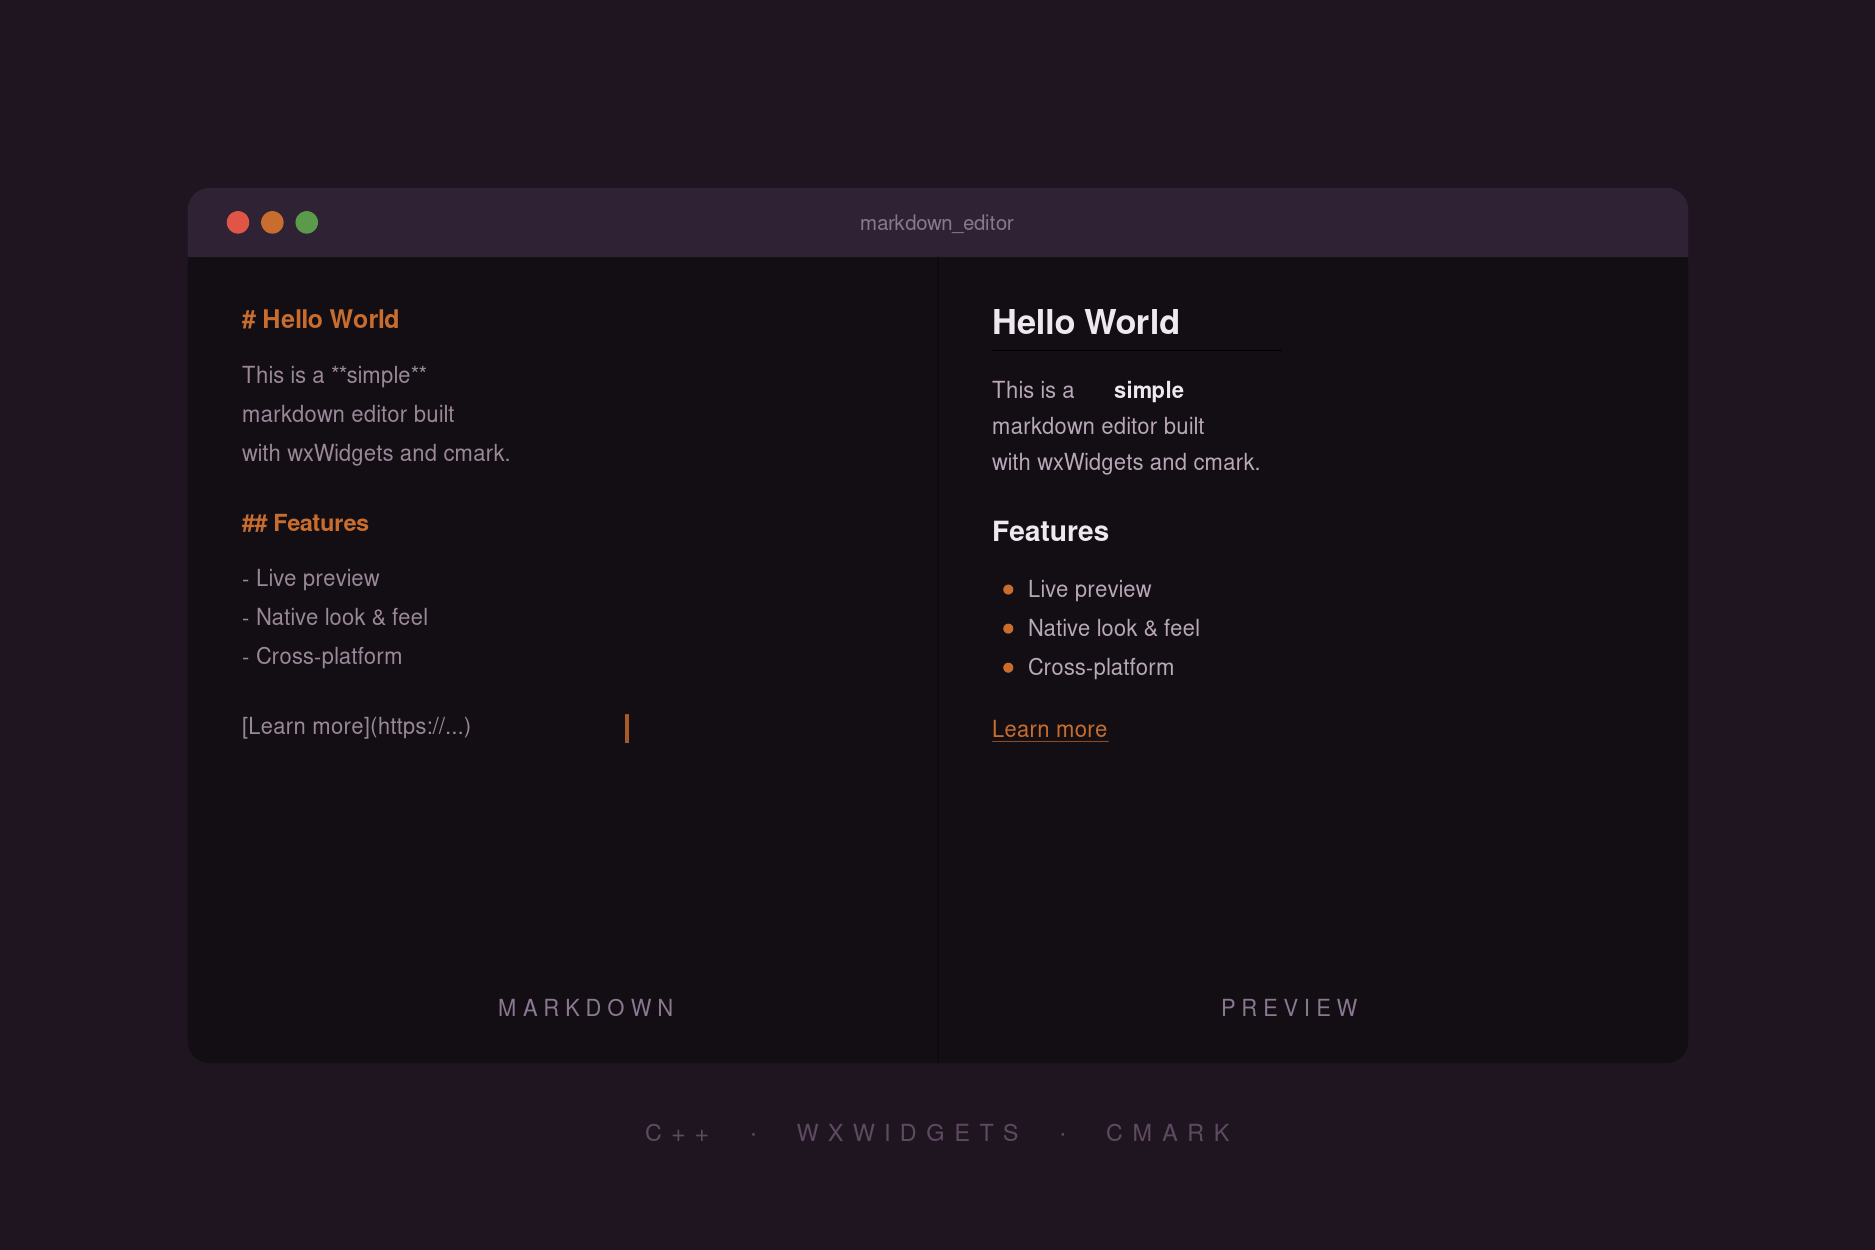The image size is (1875, 1250).
Task: Click the CMARK label in the footer
Action: [1169, 1132]
